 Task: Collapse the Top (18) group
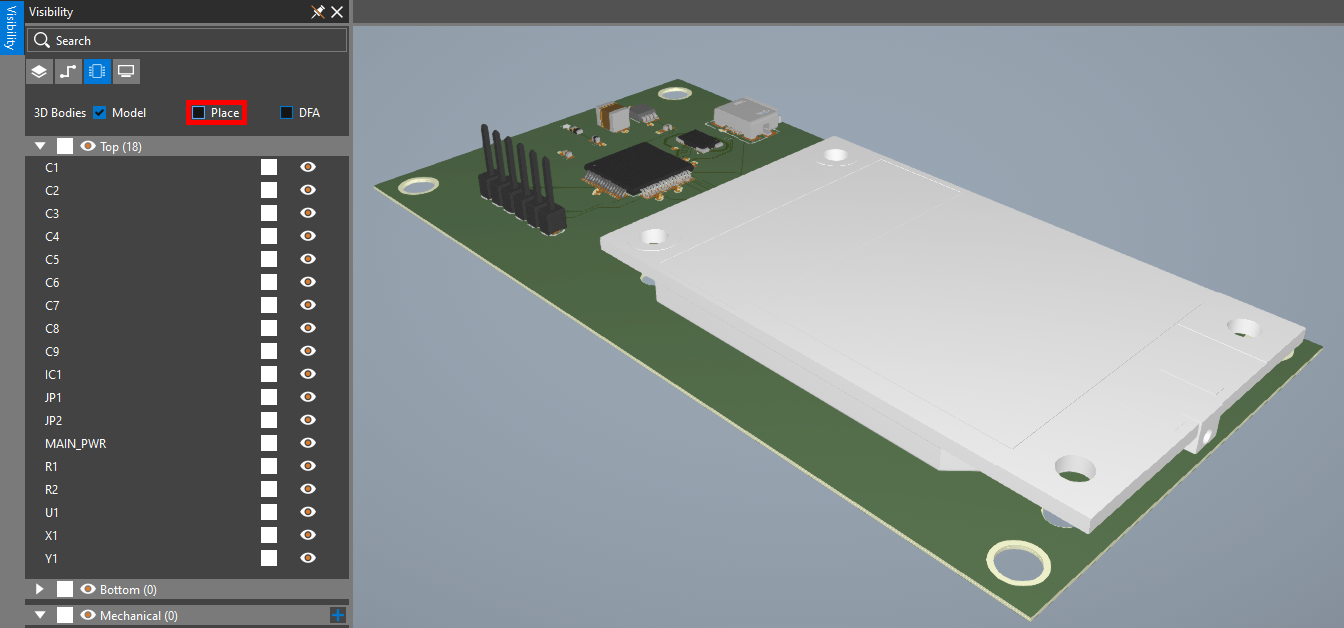click(40, 145)
